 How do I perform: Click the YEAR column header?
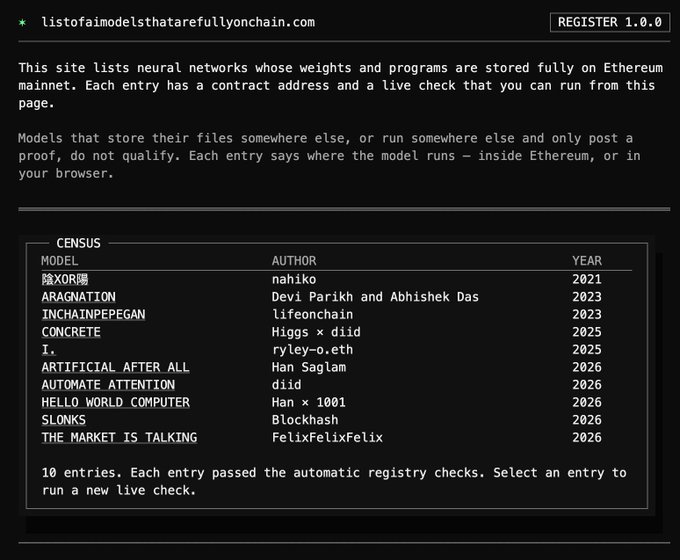point(587,261)
